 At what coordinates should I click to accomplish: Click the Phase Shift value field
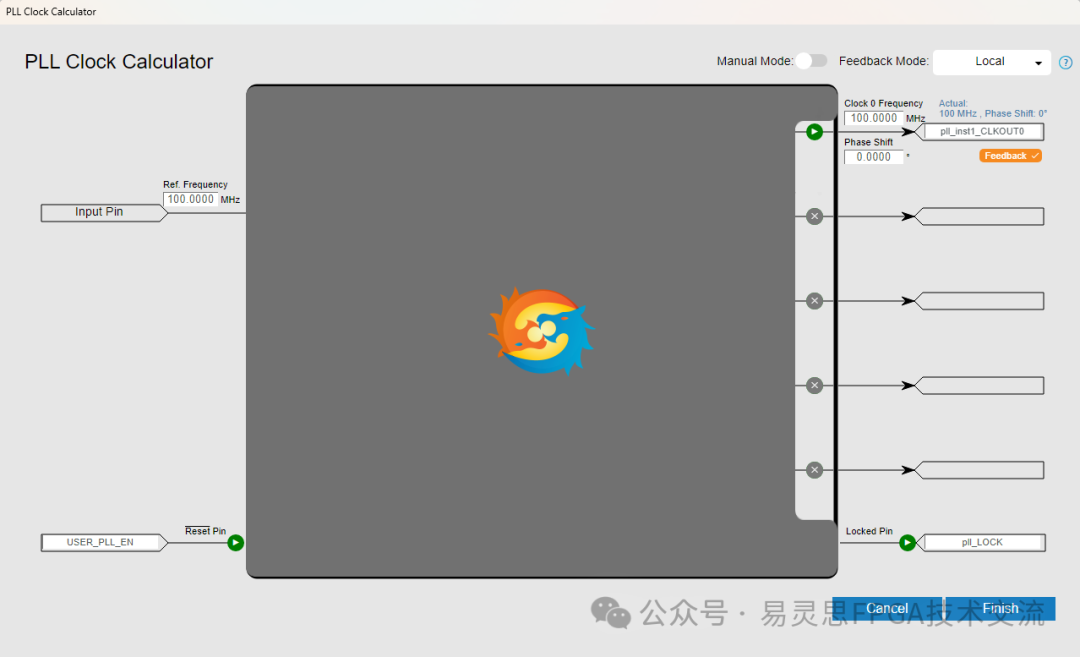pyautogui.click(x=873, y=157)
